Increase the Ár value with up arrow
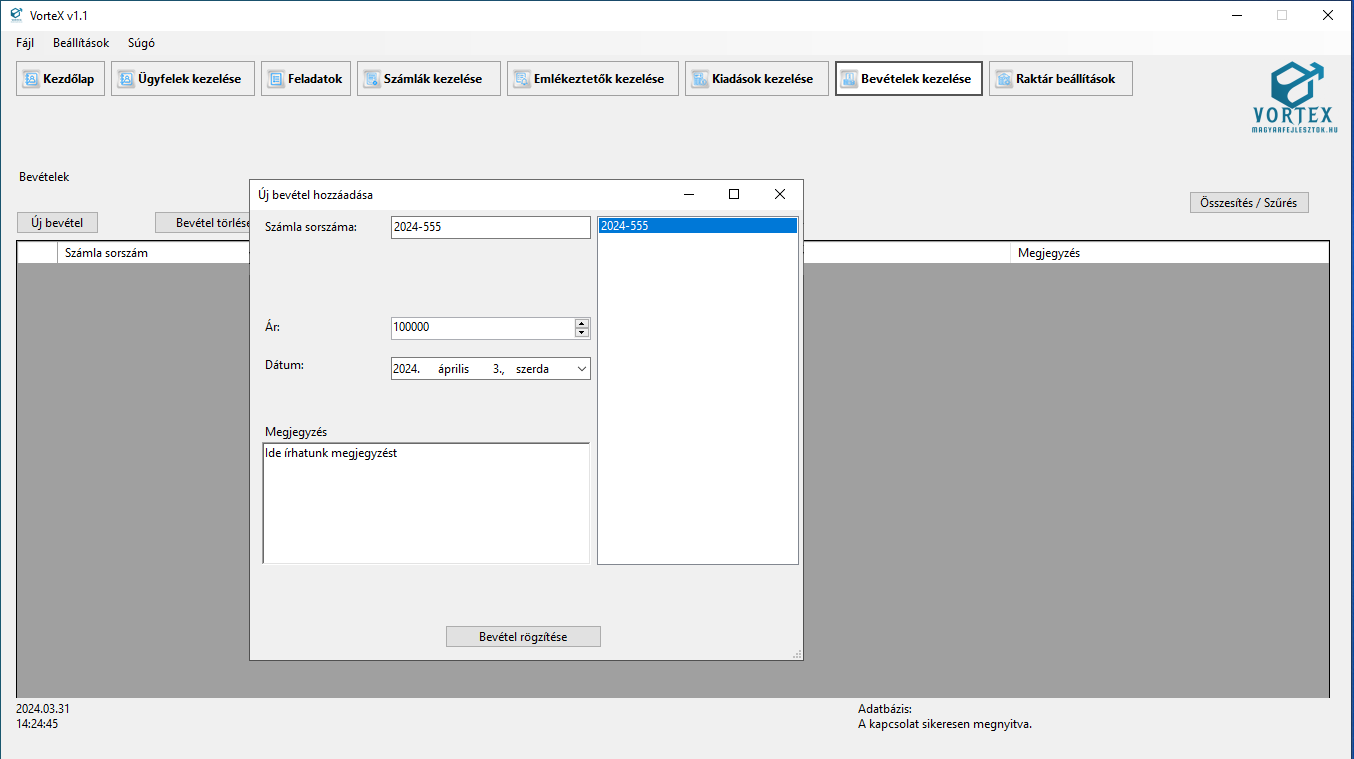1354x759 pixels. point(582,323)
